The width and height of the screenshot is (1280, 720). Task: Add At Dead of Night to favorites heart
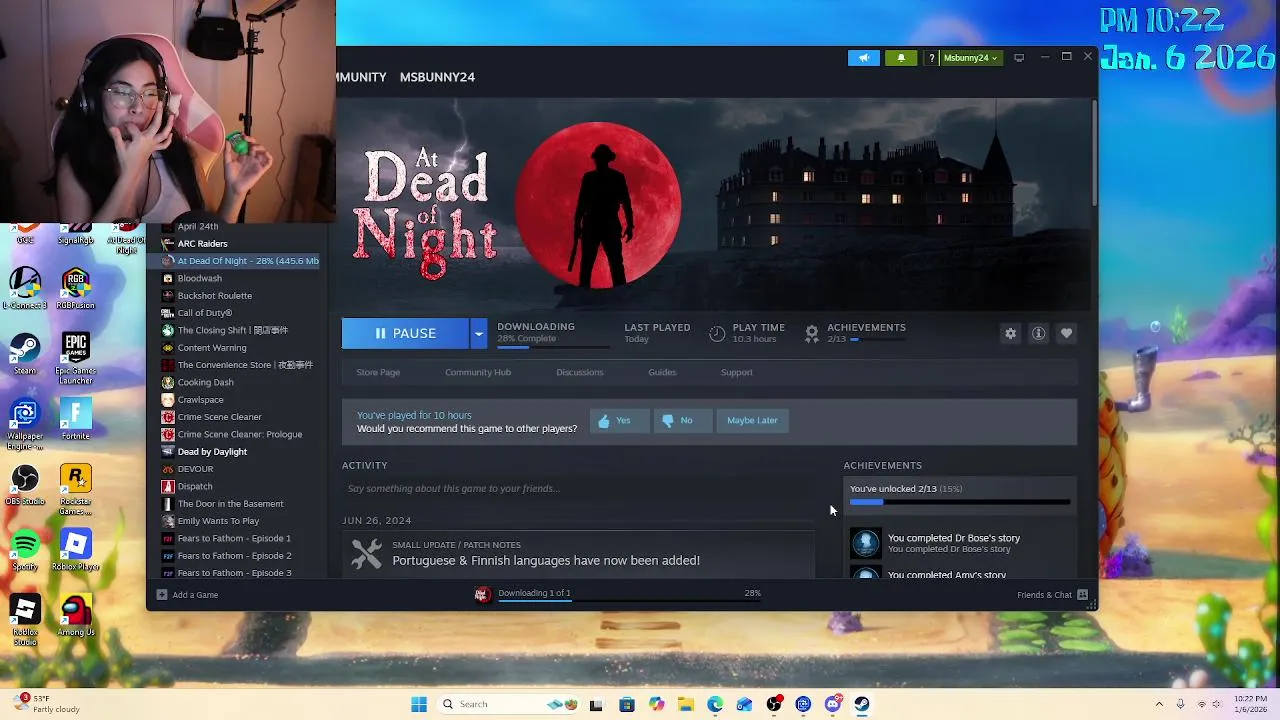click(1066, 333)
